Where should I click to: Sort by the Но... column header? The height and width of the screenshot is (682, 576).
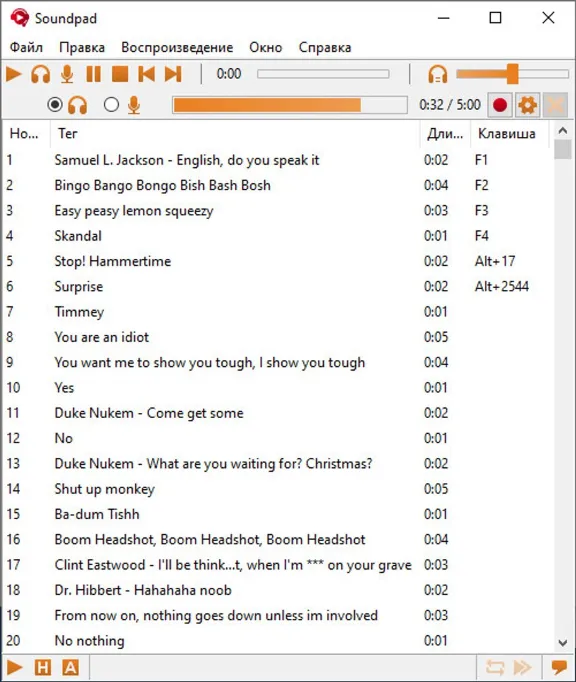24,134
